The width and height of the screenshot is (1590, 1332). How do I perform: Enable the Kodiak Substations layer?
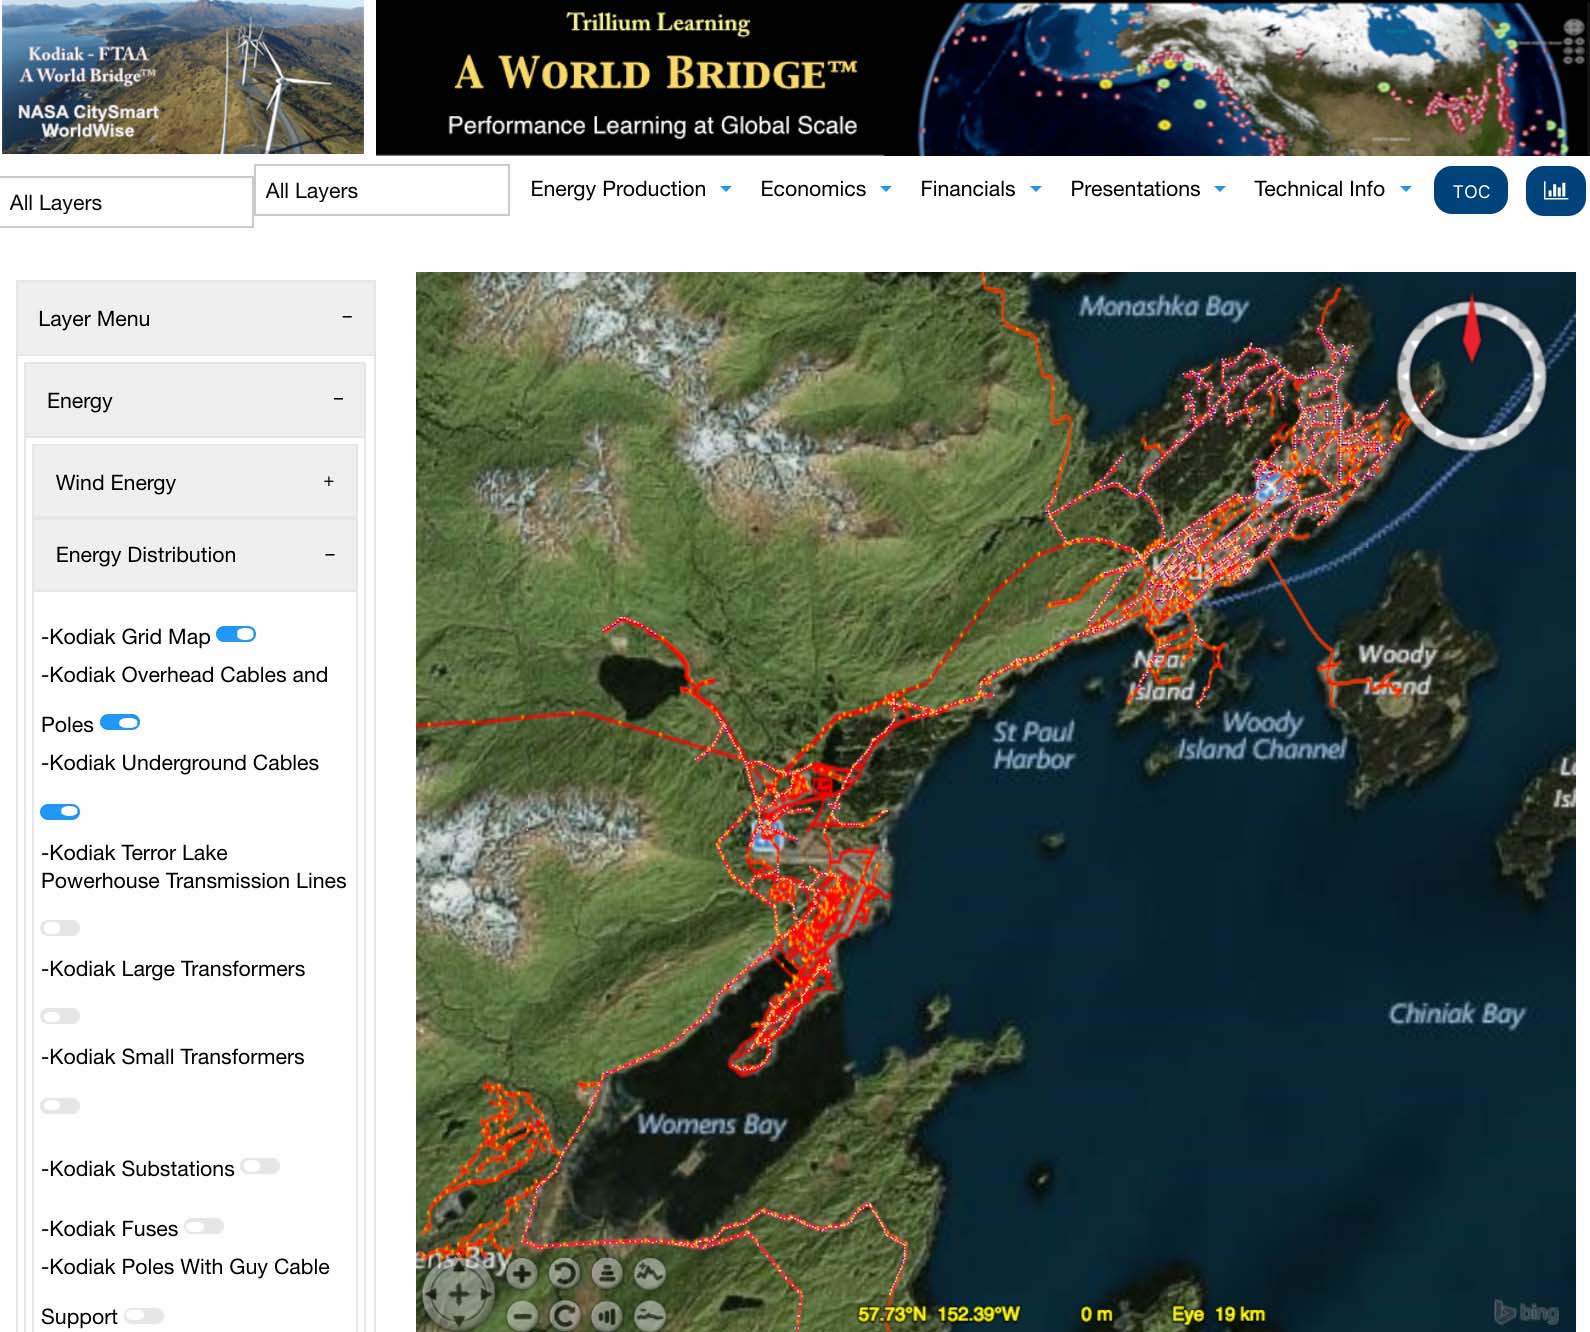point(260,1167)
